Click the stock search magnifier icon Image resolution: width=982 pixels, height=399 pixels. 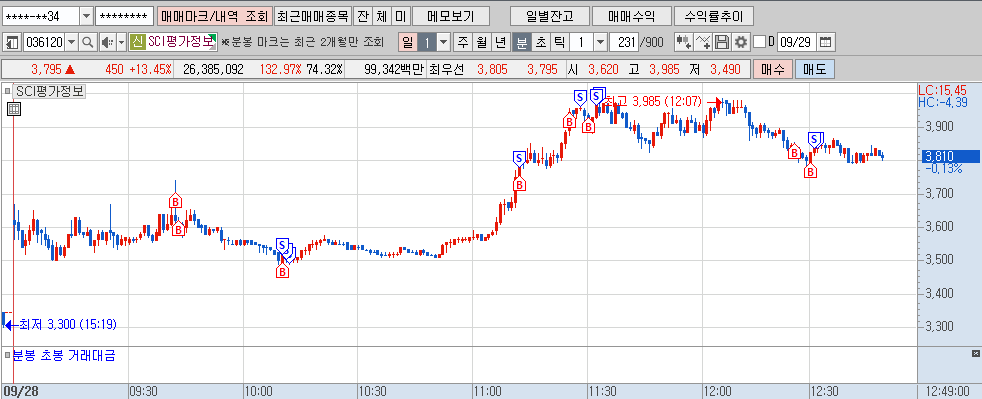point(88,43)
